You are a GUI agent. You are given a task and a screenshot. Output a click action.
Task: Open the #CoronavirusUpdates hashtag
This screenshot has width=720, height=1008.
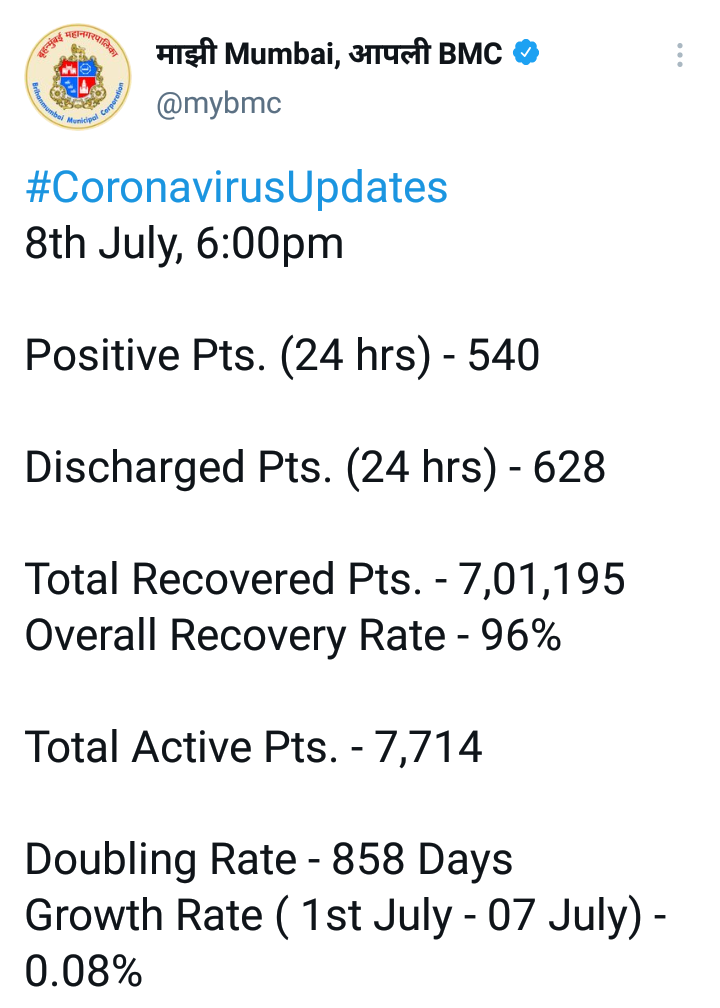pos(236,188)
